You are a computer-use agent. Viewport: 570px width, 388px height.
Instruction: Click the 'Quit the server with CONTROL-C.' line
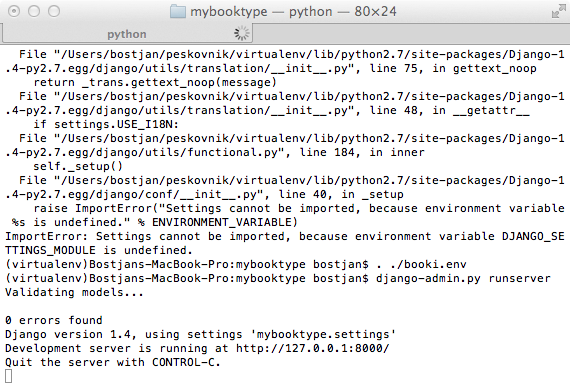[x=113, y=362]
